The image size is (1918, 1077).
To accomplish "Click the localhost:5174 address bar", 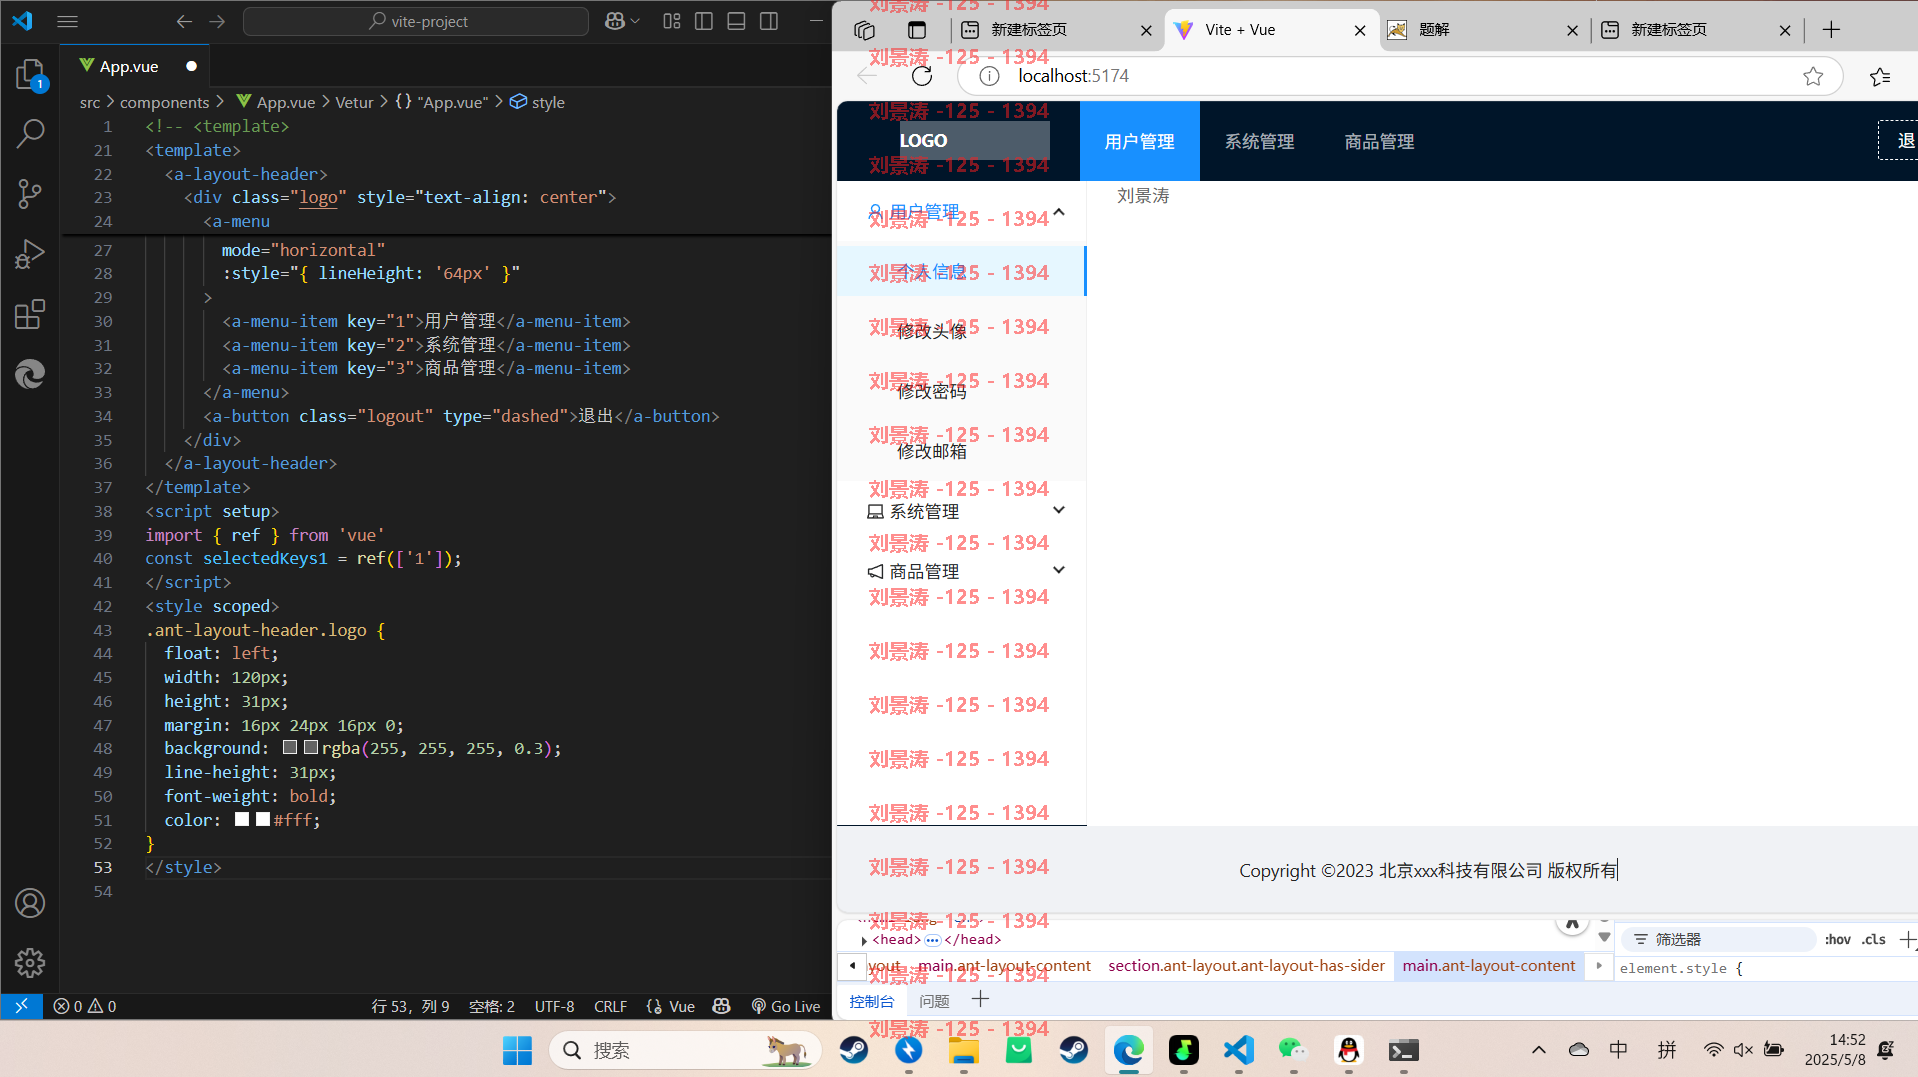I will click(1400, 76).
